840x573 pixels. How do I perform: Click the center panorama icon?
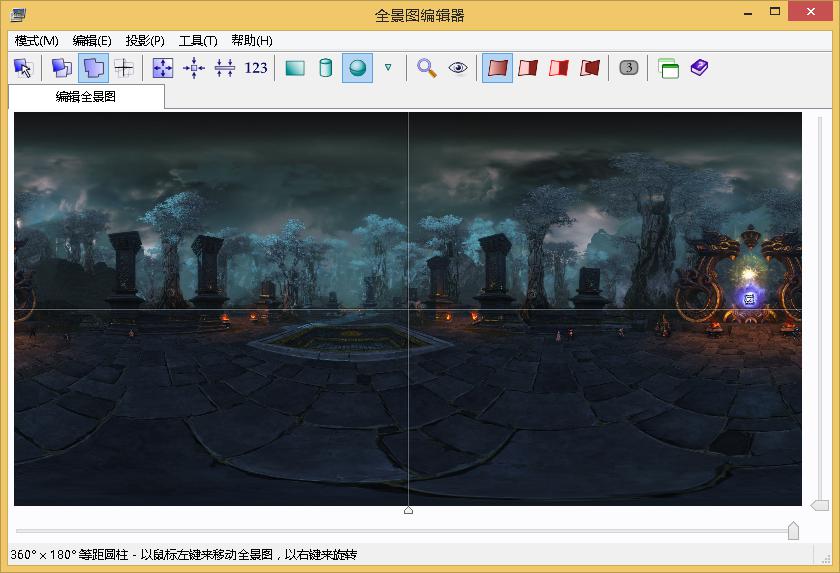pyautogui.click(x=194, y=68)
